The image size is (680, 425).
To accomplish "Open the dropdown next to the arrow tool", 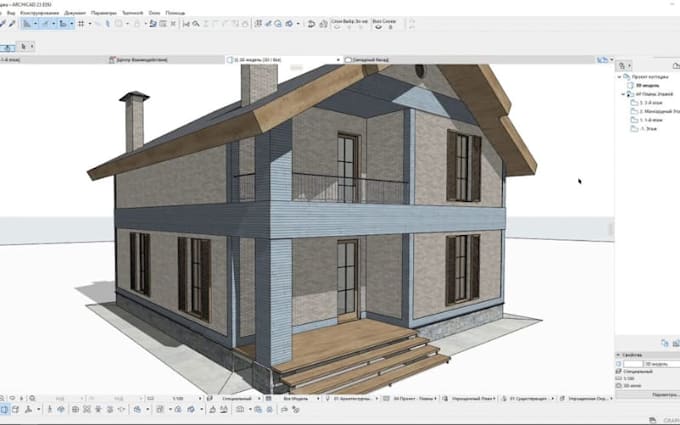I will pos(32,46).
